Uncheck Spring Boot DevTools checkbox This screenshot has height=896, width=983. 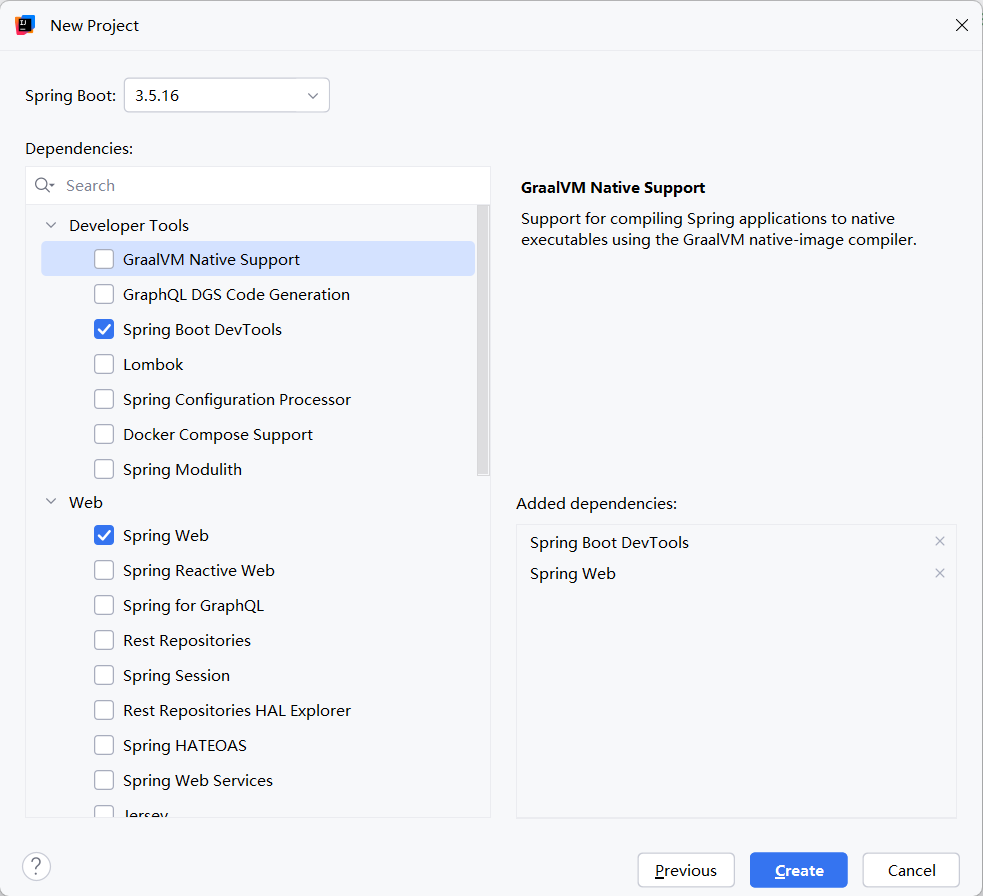(x=104, y=329)
